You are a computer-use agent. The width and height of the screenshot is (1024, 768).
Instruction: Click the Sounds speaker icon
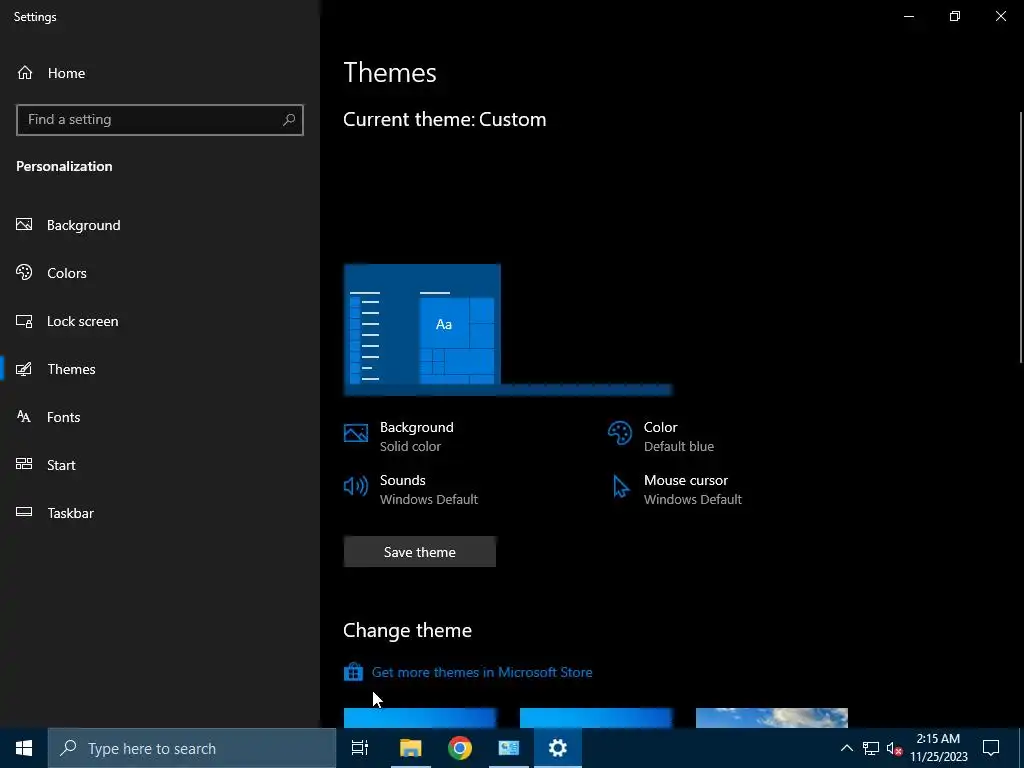[x=356, y=486]
